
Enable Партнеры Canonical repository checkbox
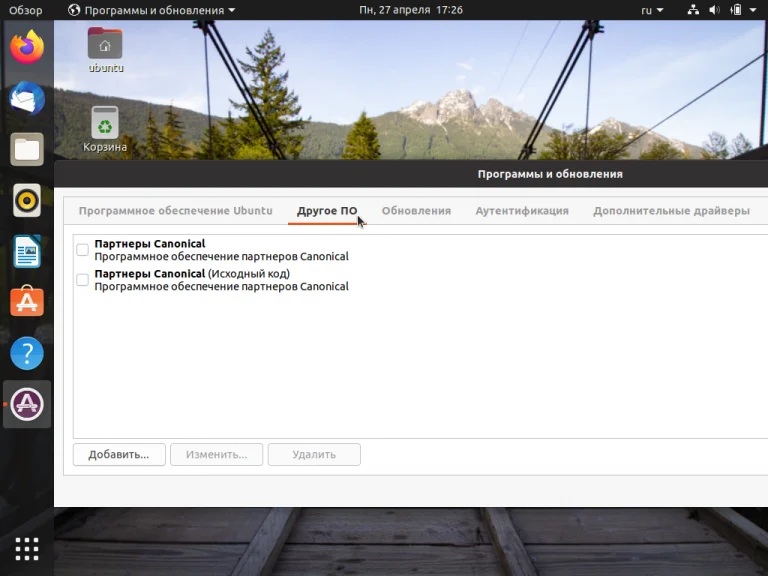(x=82, y=250)
